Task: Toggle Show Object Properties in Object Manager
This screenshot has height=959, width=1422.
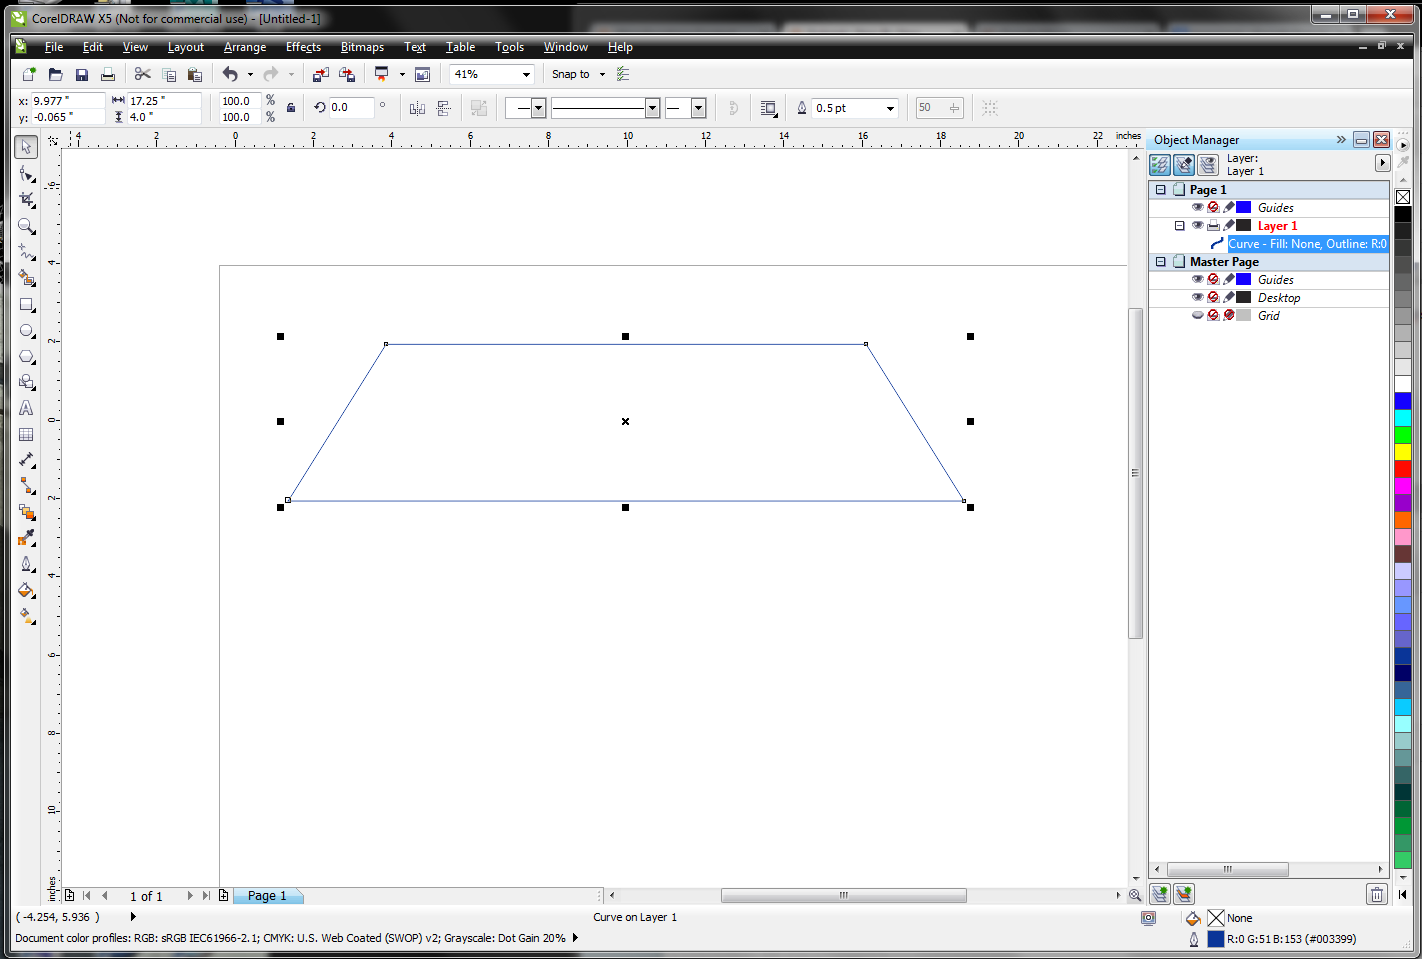Action: tap(1160, 165)
